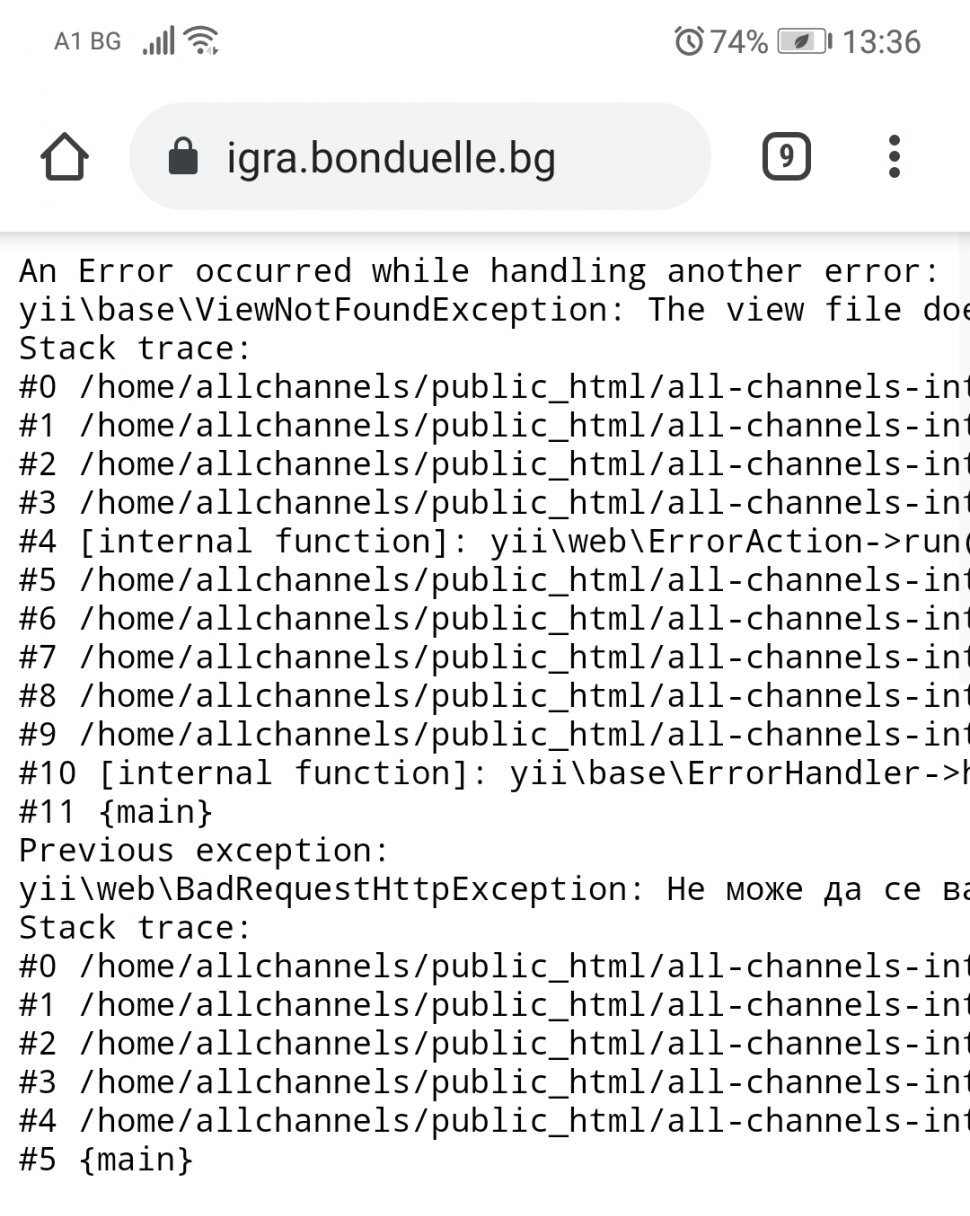Open Chrome's three-dot overflow menu
The width and height of the screenshot is (970, 1216).
pos(894,157)
